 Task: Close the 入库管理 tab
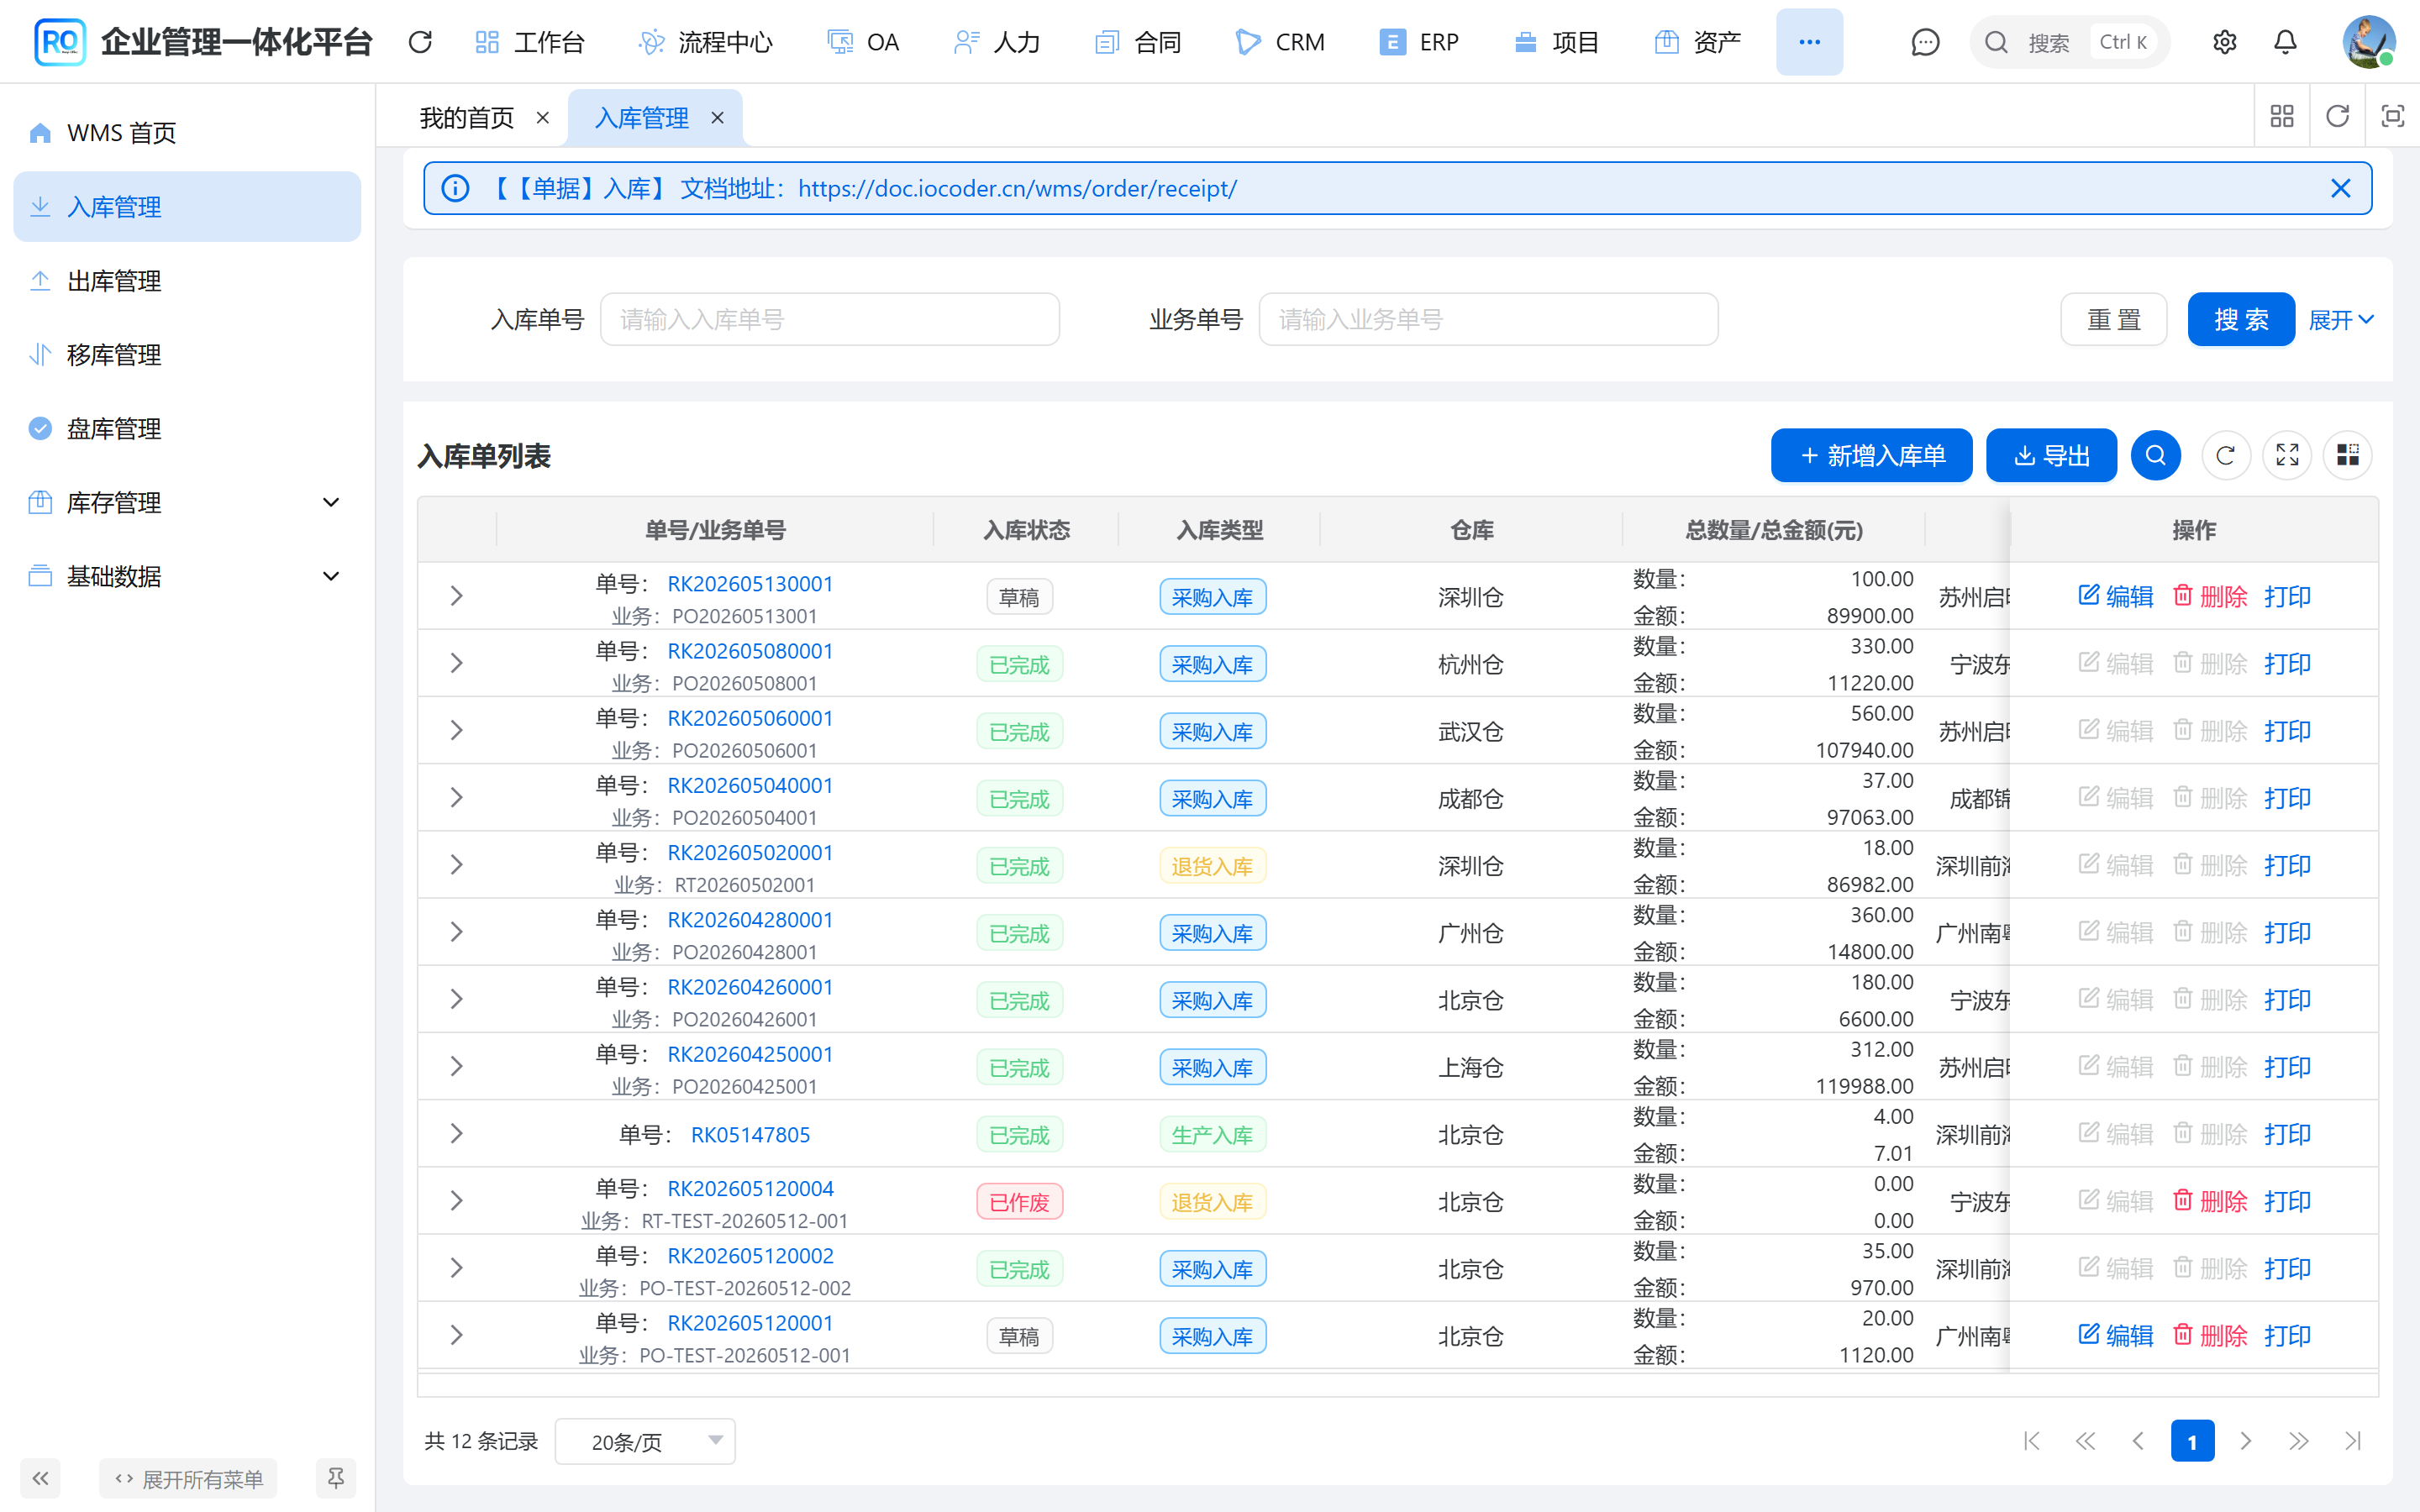pos(717,118)
